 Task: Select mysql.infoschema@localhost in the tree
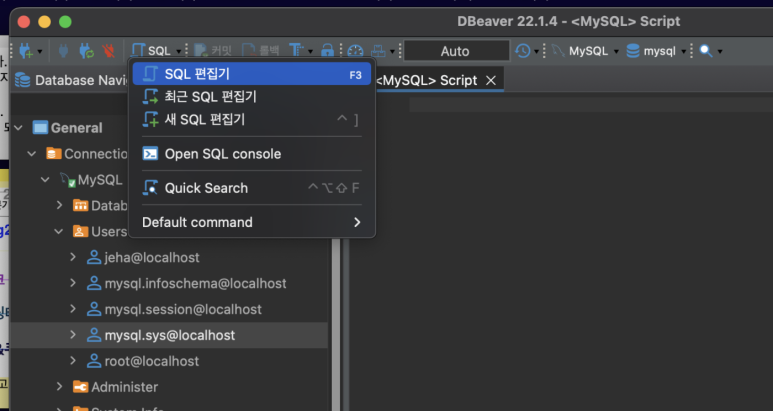tap(195, 283)
